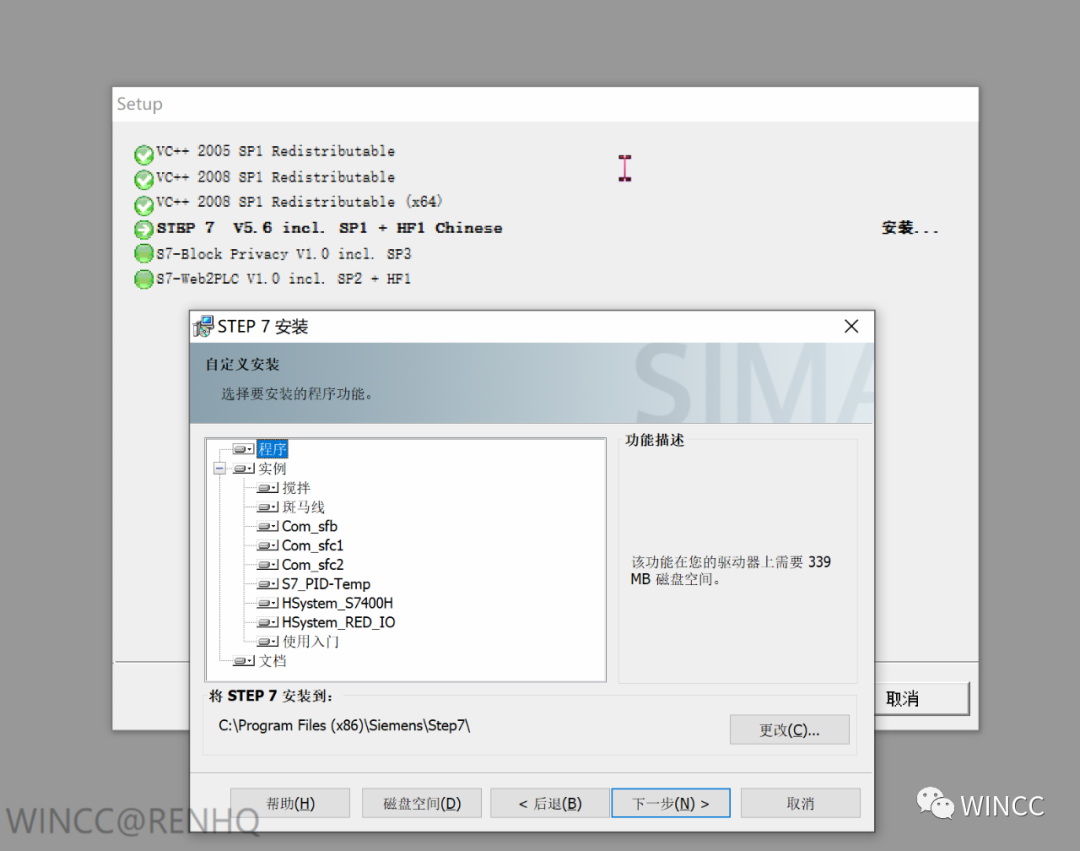Open 磁盘空间(D) disk space dialog
This screenshot has height=851, width=1080.
click(422, 803)
